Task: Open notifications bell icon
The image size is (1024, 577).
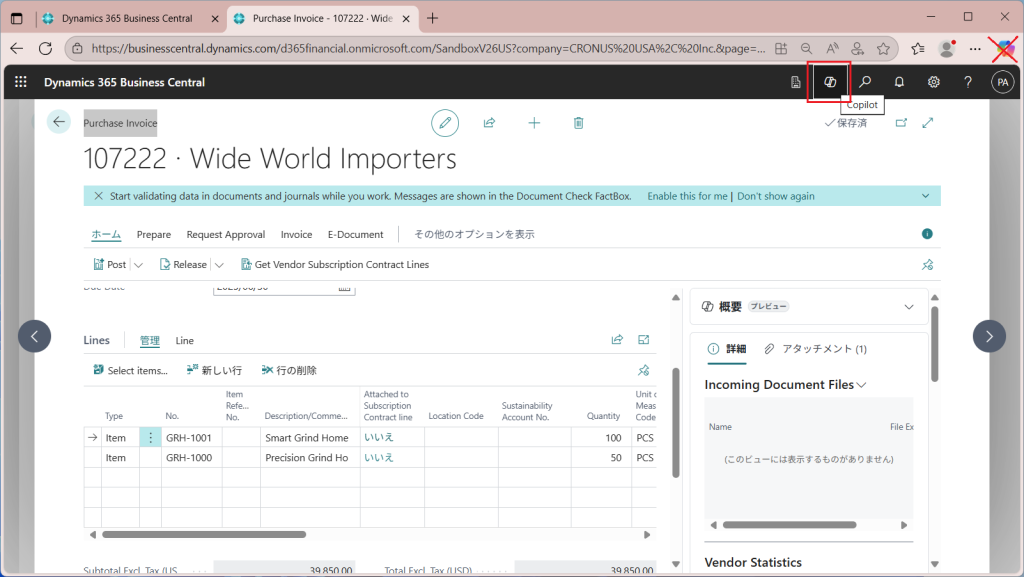Action: click(899, 82)
